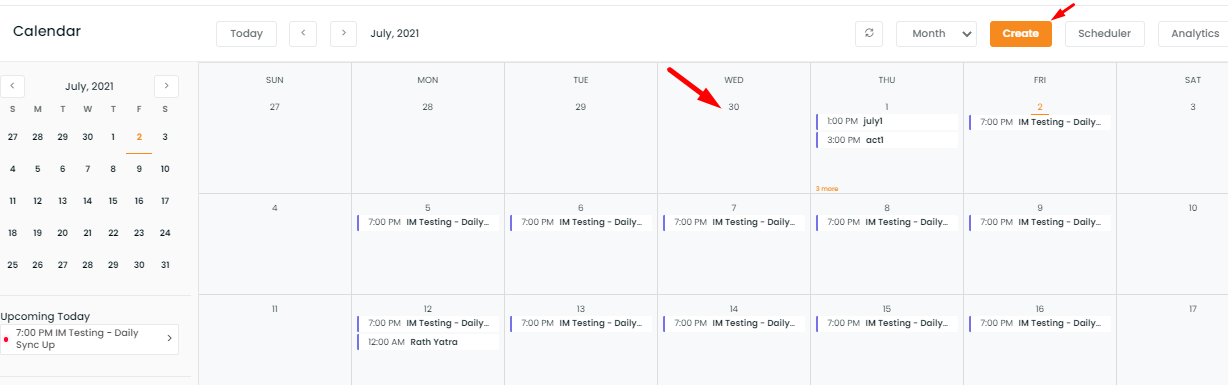The height and width of the screenshot is (385, 1228).
Task: Open the upcoming event chevron arrow
Action: [x=169, y=339]
